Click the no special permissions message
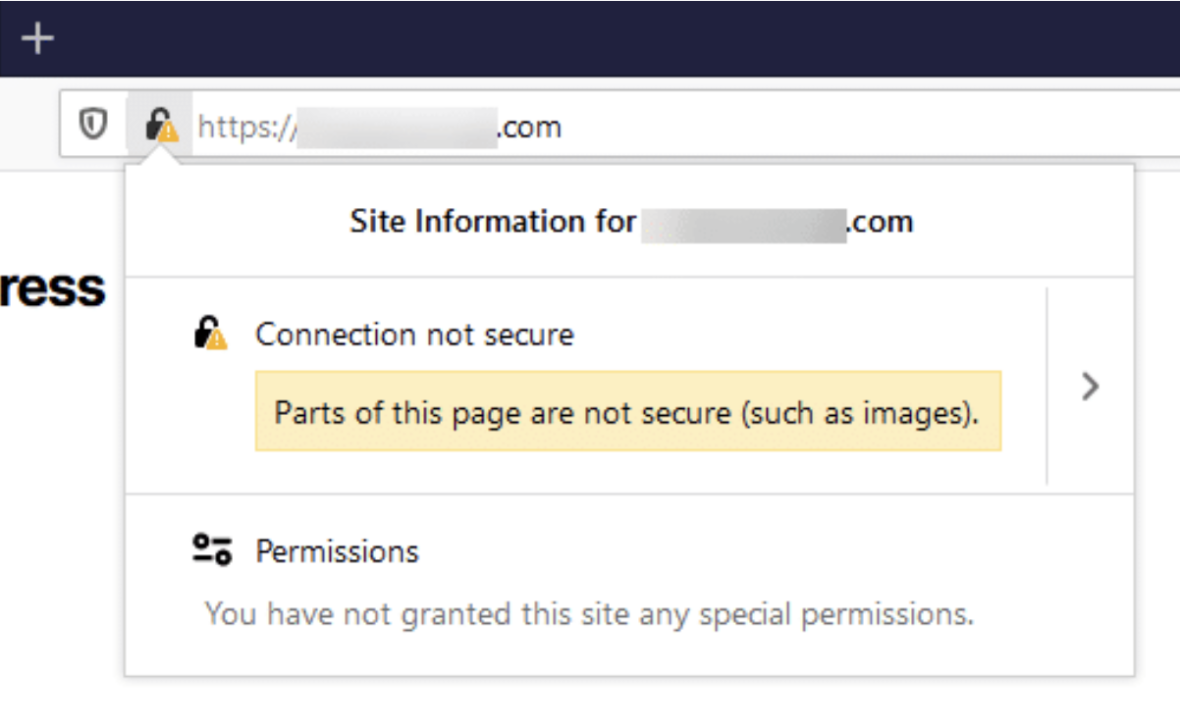Image resolution: width=1180 pixels, height=726 pixels. point(589,613)
